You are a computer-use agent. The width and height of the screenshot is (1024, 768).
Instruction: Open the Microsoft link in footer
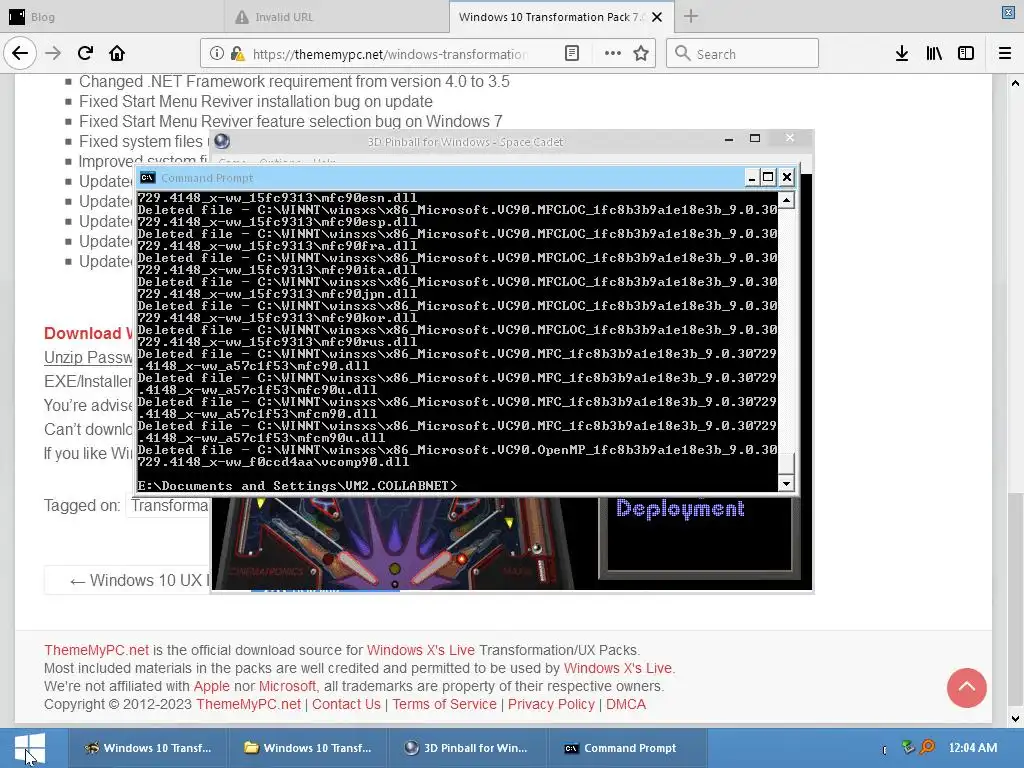(287, 686)
